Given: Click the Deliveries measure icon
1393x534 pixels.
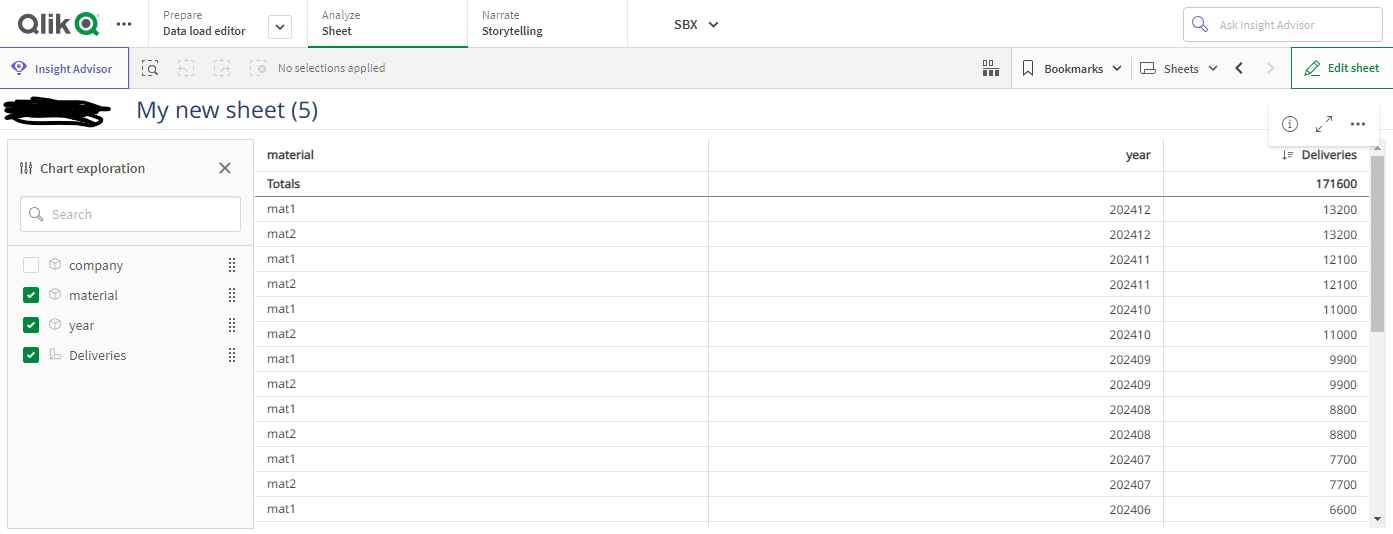Looking at the screenshot, I should click(55, 355).
